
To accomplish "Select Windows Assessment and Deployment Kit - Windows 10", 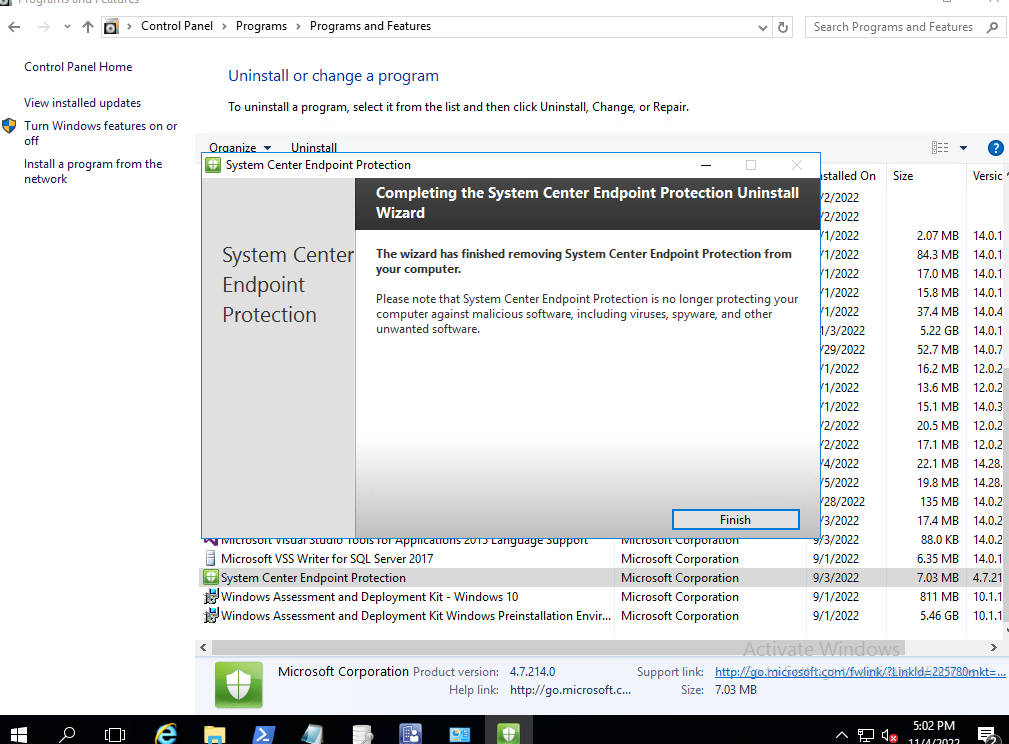I will pyautogui.click(x=369, y=597).
